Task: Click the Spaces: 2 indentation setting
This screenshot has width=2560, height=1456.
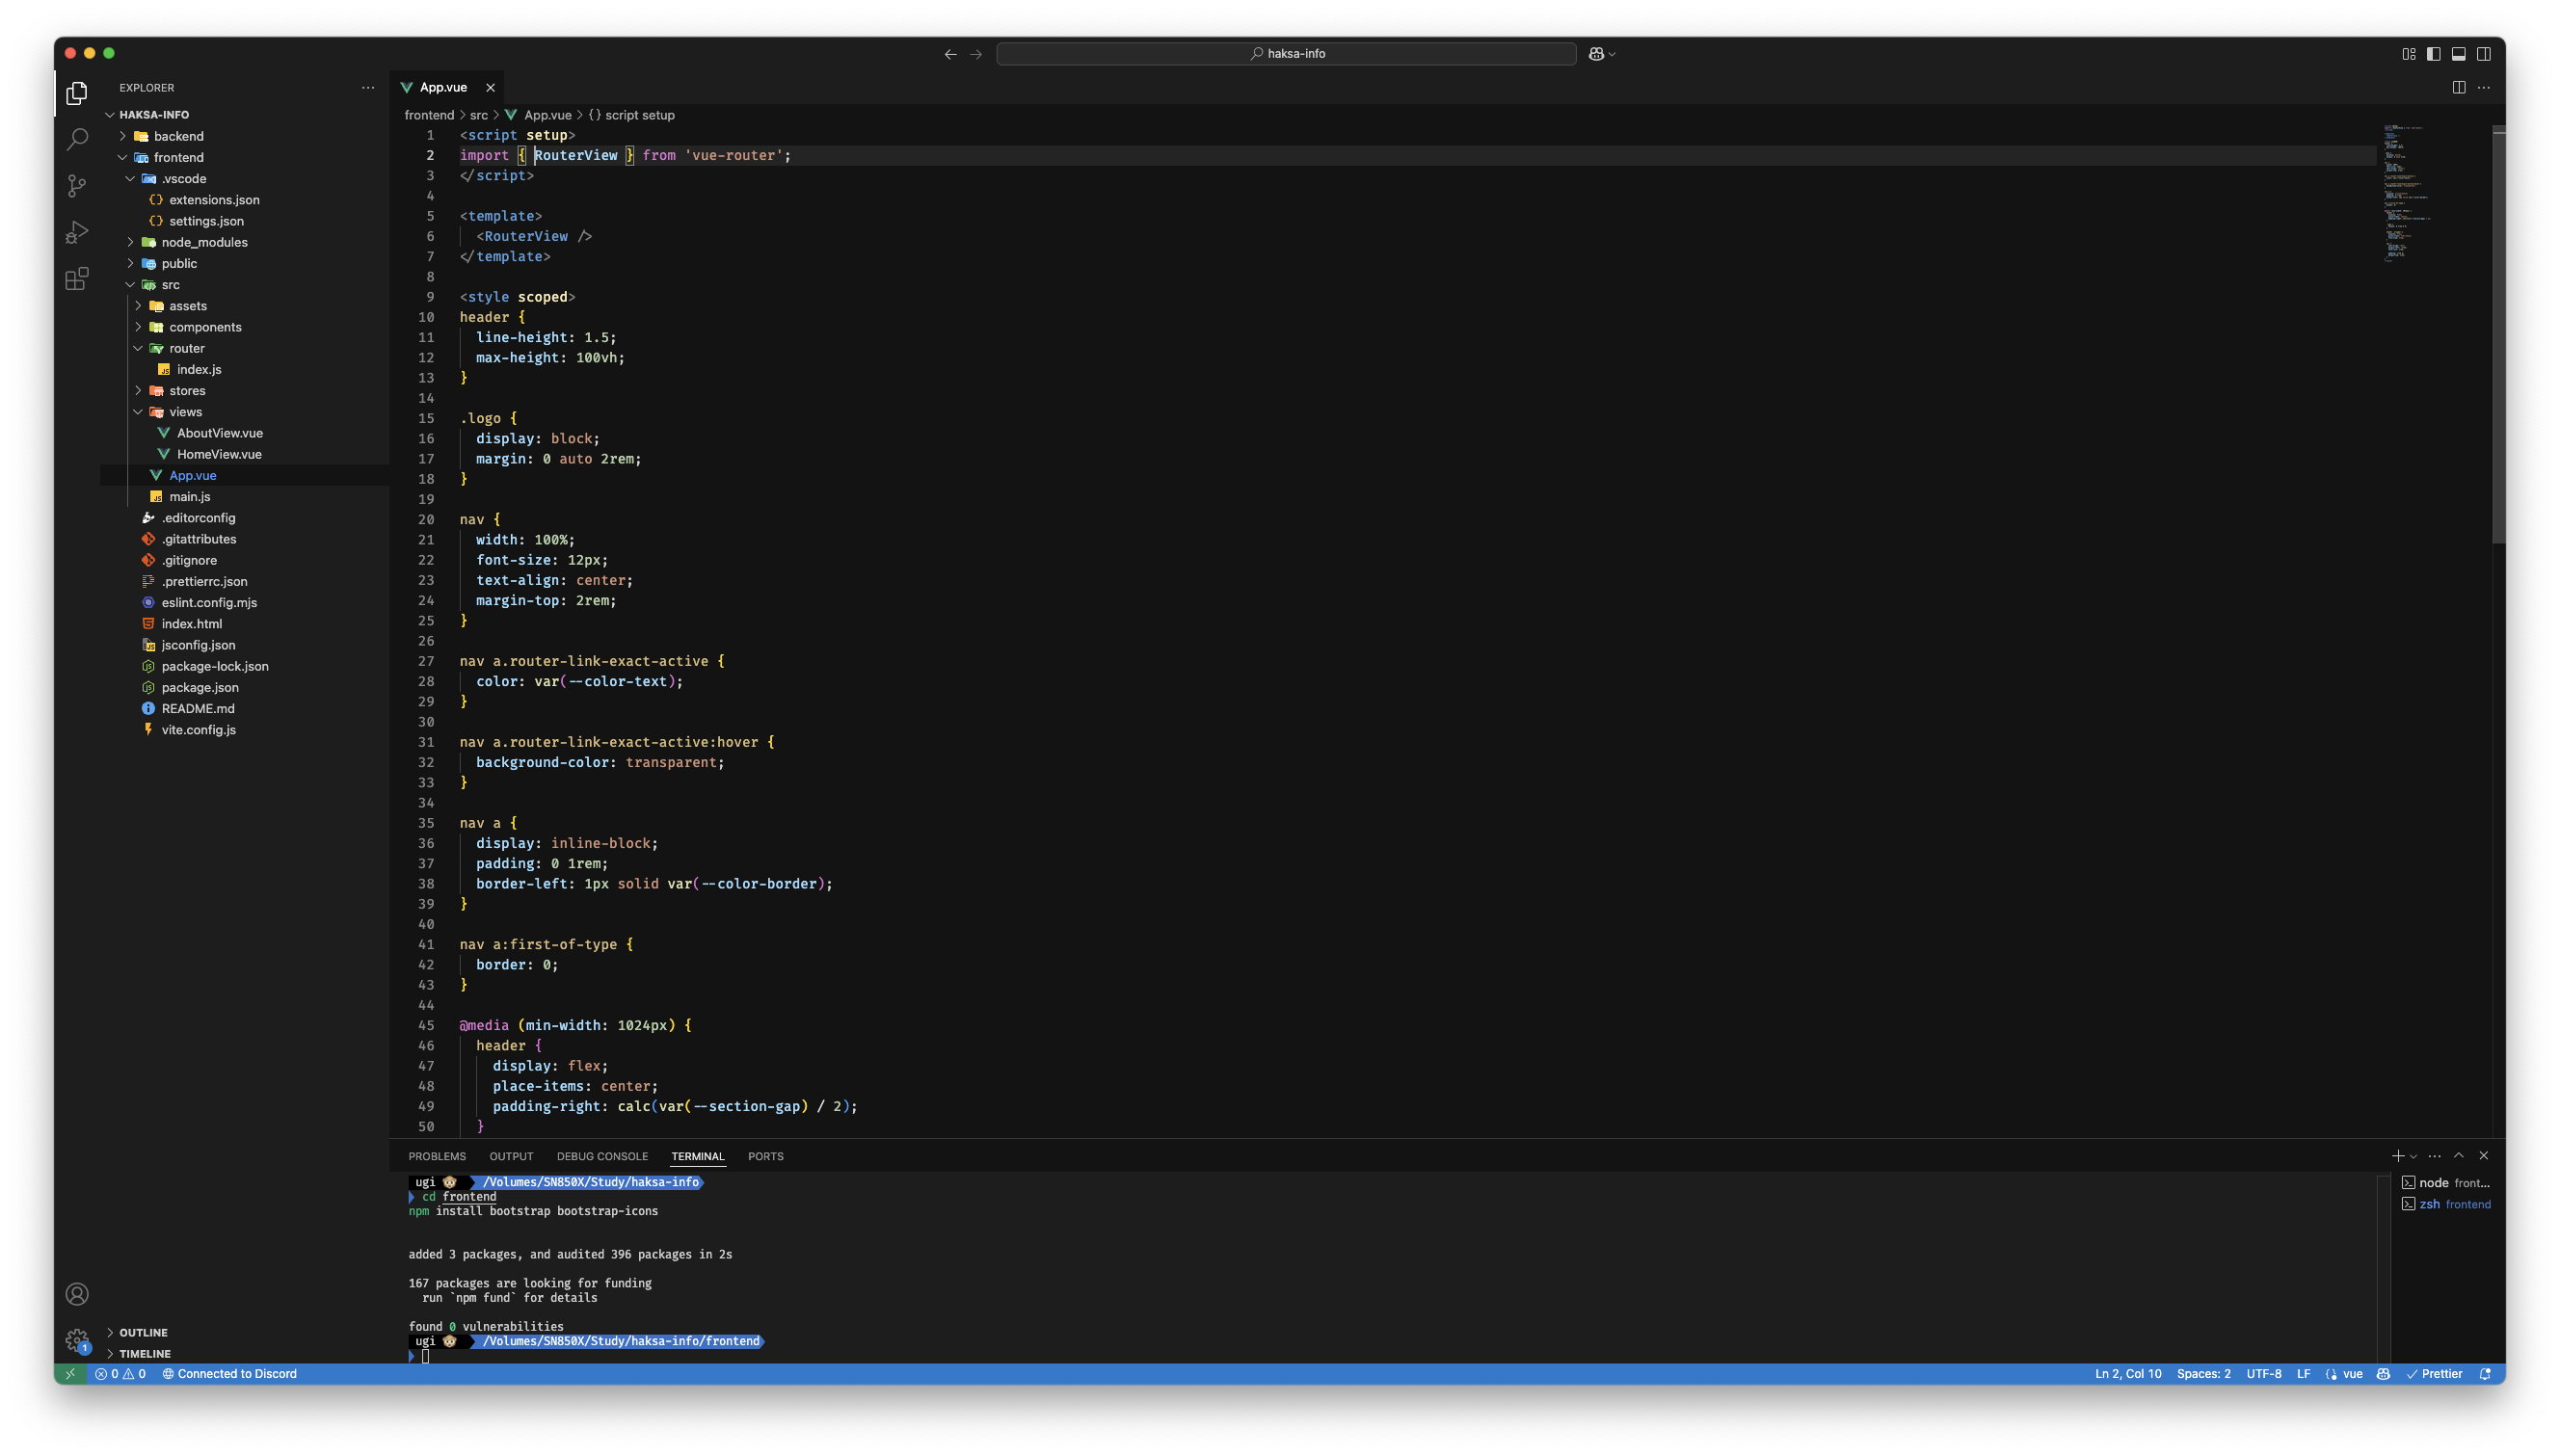Action: (2203, 1374)
